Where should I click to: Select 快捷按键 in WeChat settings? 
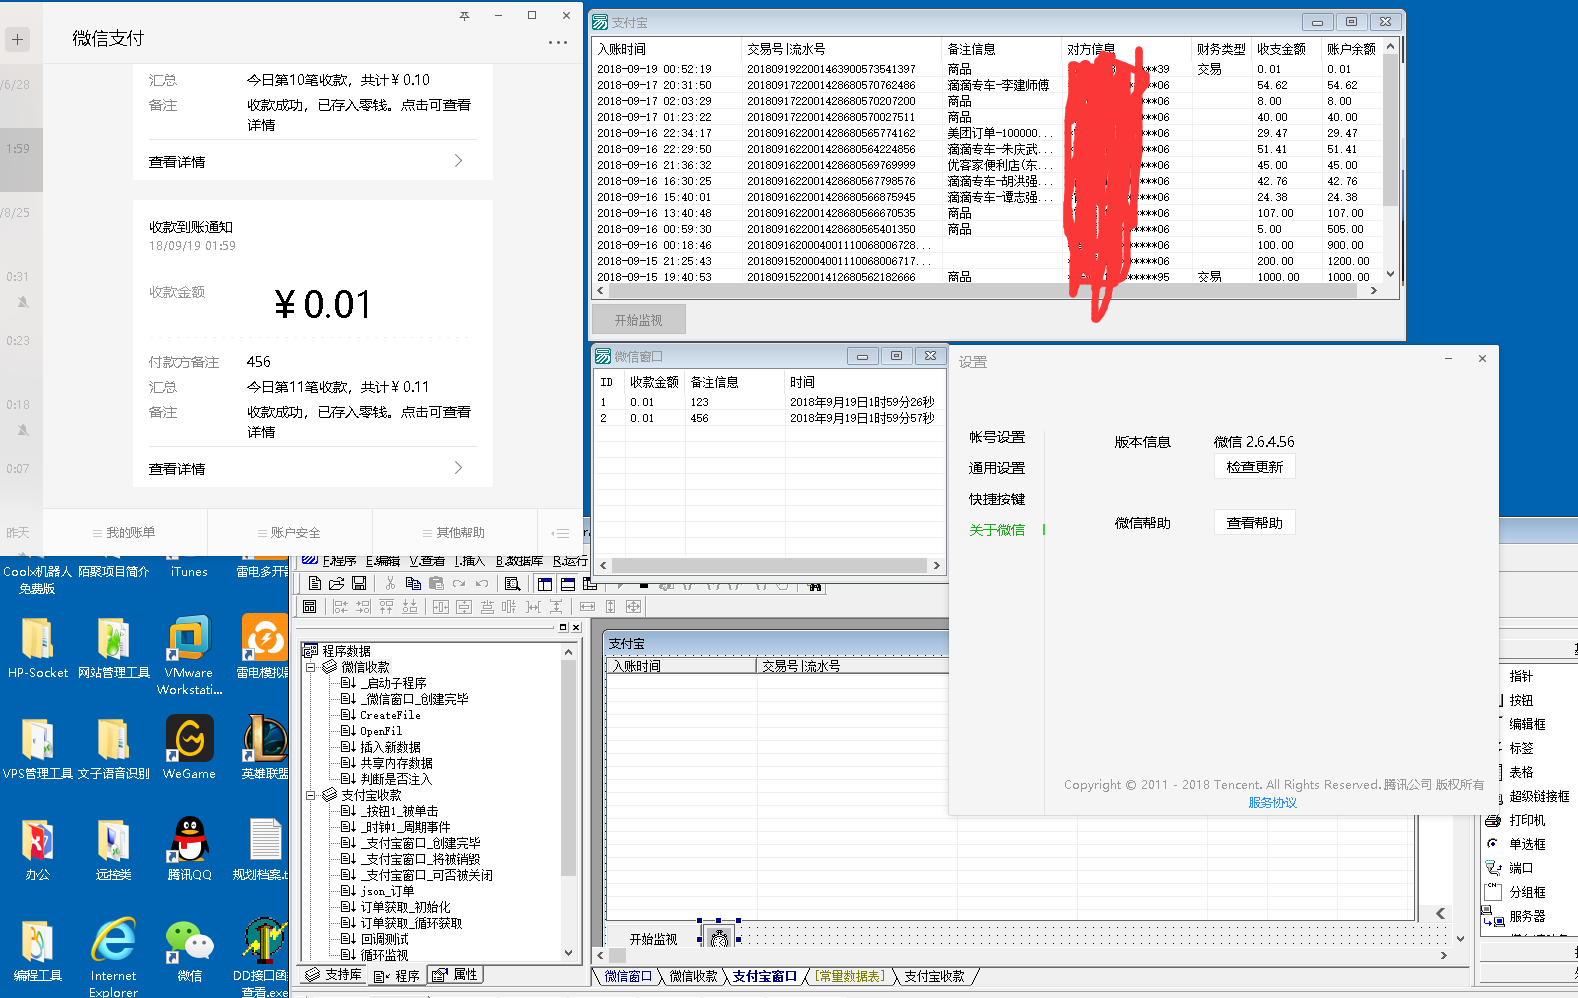(x=996, y=499)
